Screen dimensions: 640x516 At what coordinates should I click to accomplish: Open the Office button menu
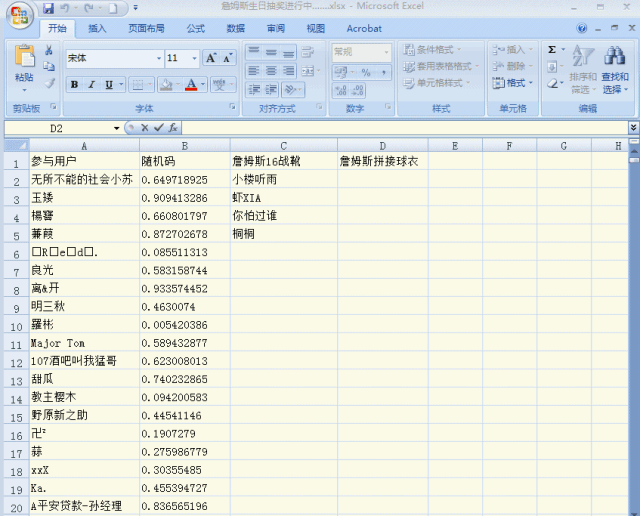20,16
